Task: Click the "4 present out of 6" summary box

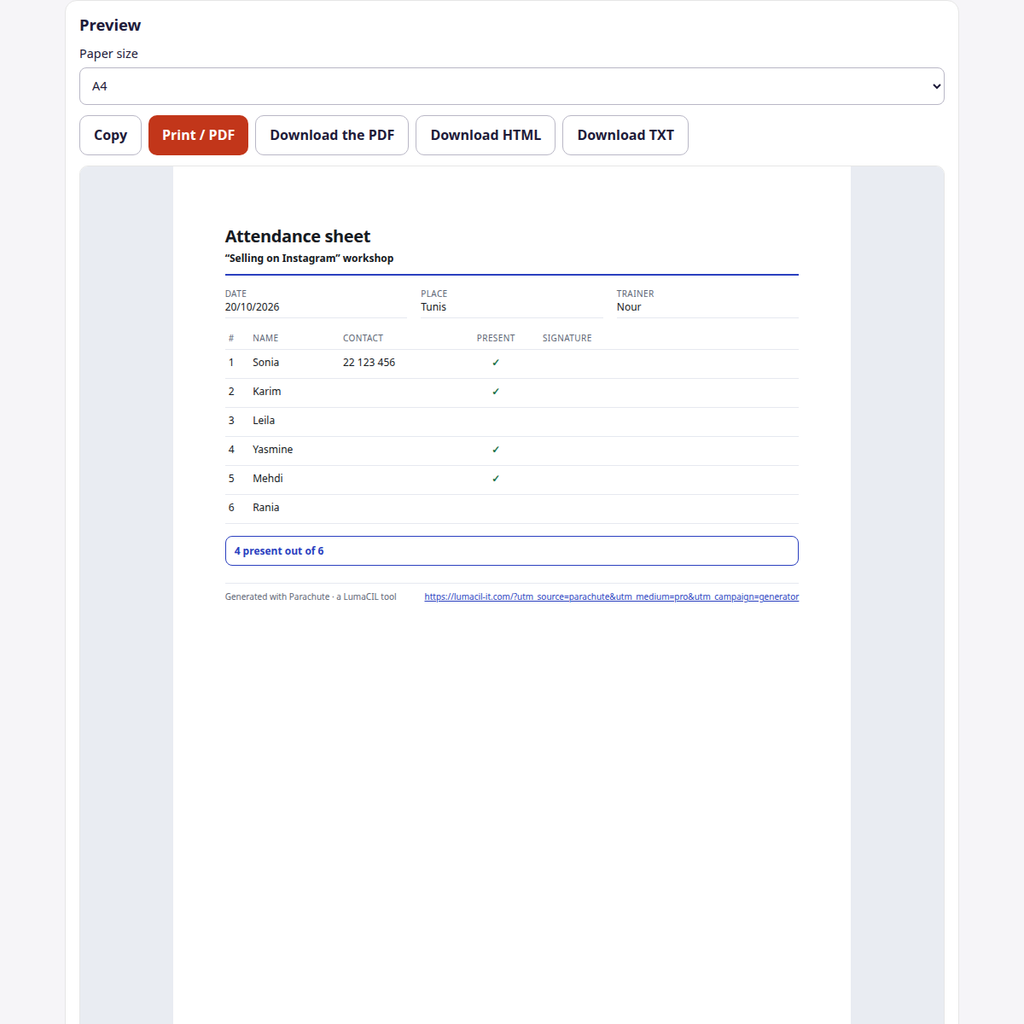Action: pos(511,551)
